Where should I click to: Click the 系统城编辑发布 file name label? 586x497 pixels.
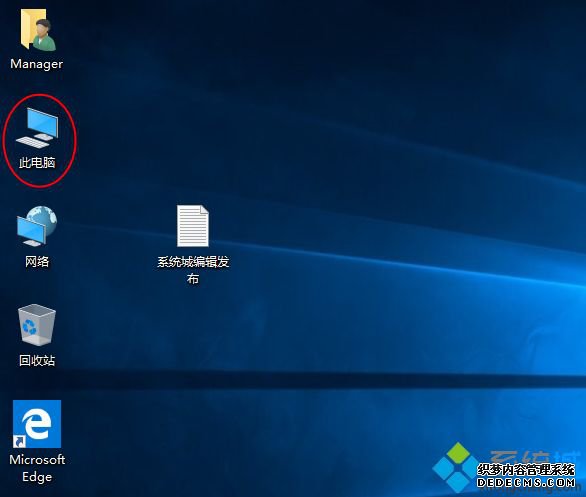[x=193, y=270]
